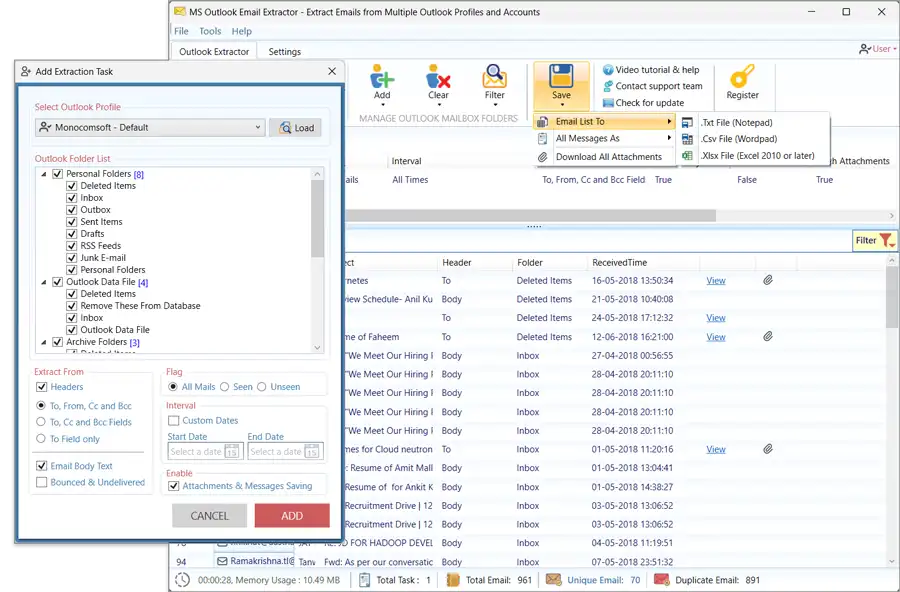900x592 pixels.
Task: Click the Add mailbox folders icon
Action: pos(382,76)
